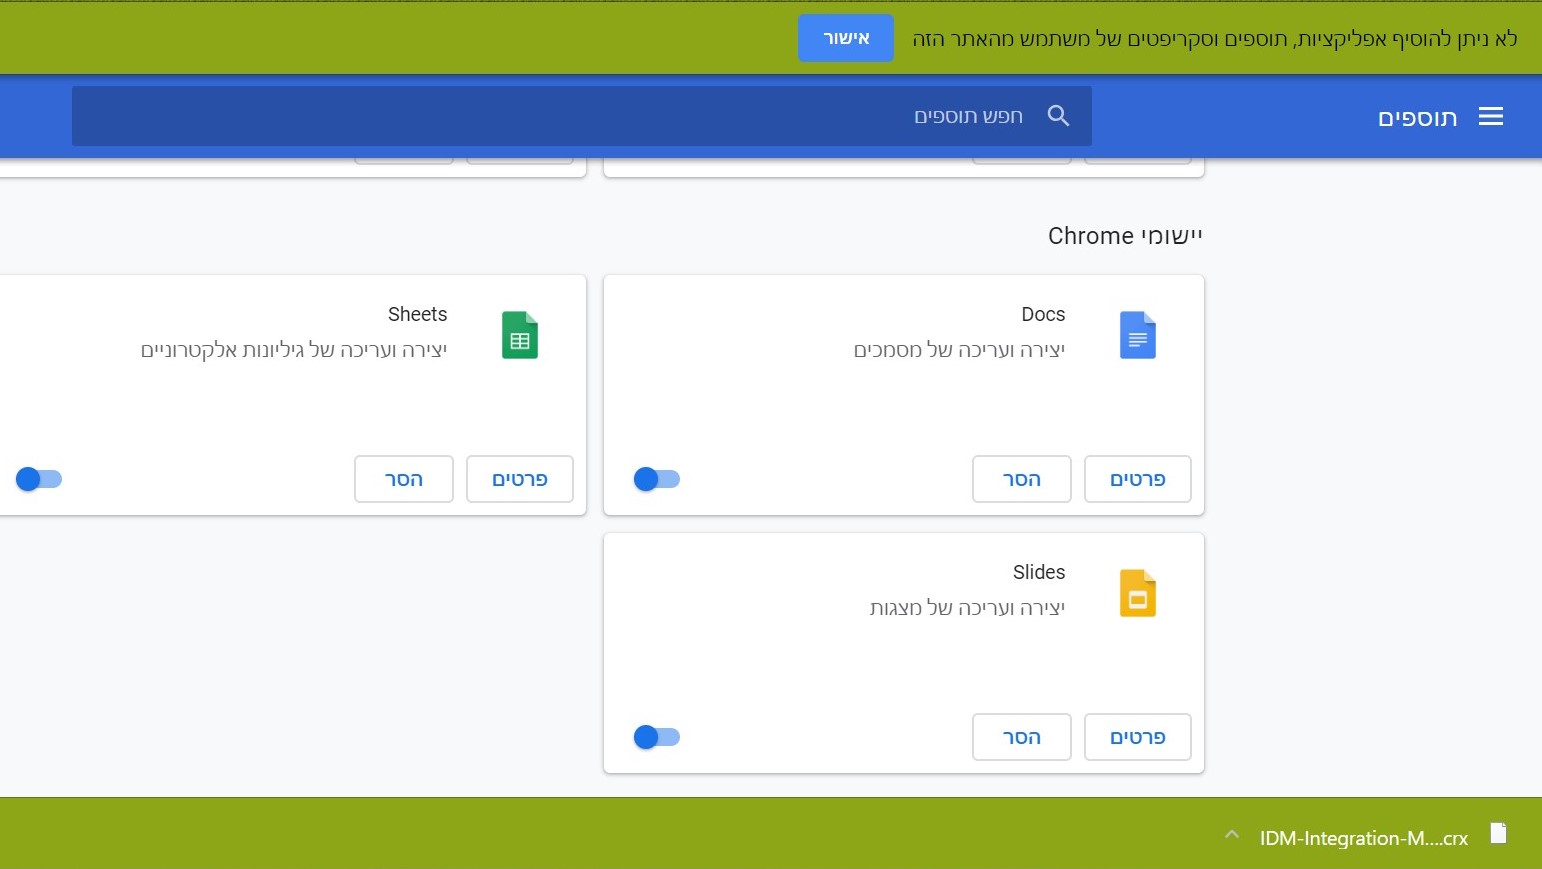Click the search magnifier icon
The width and height of the screenshot is (1542, 869).
(1058, 116)
